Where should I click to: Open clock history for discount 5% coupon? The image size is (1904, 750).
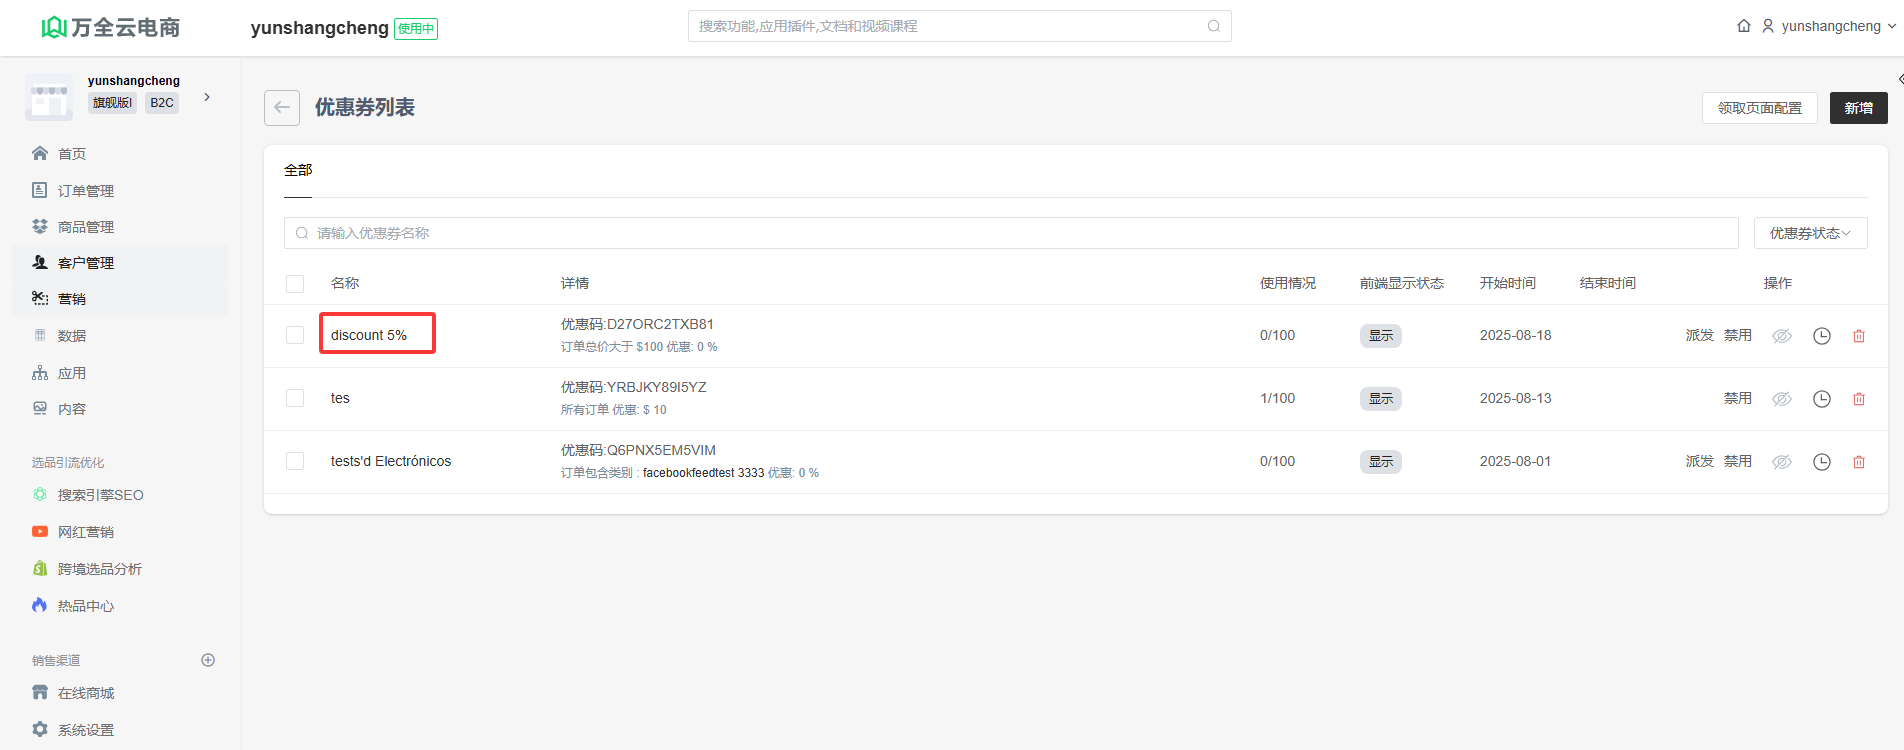point(1822,336)
